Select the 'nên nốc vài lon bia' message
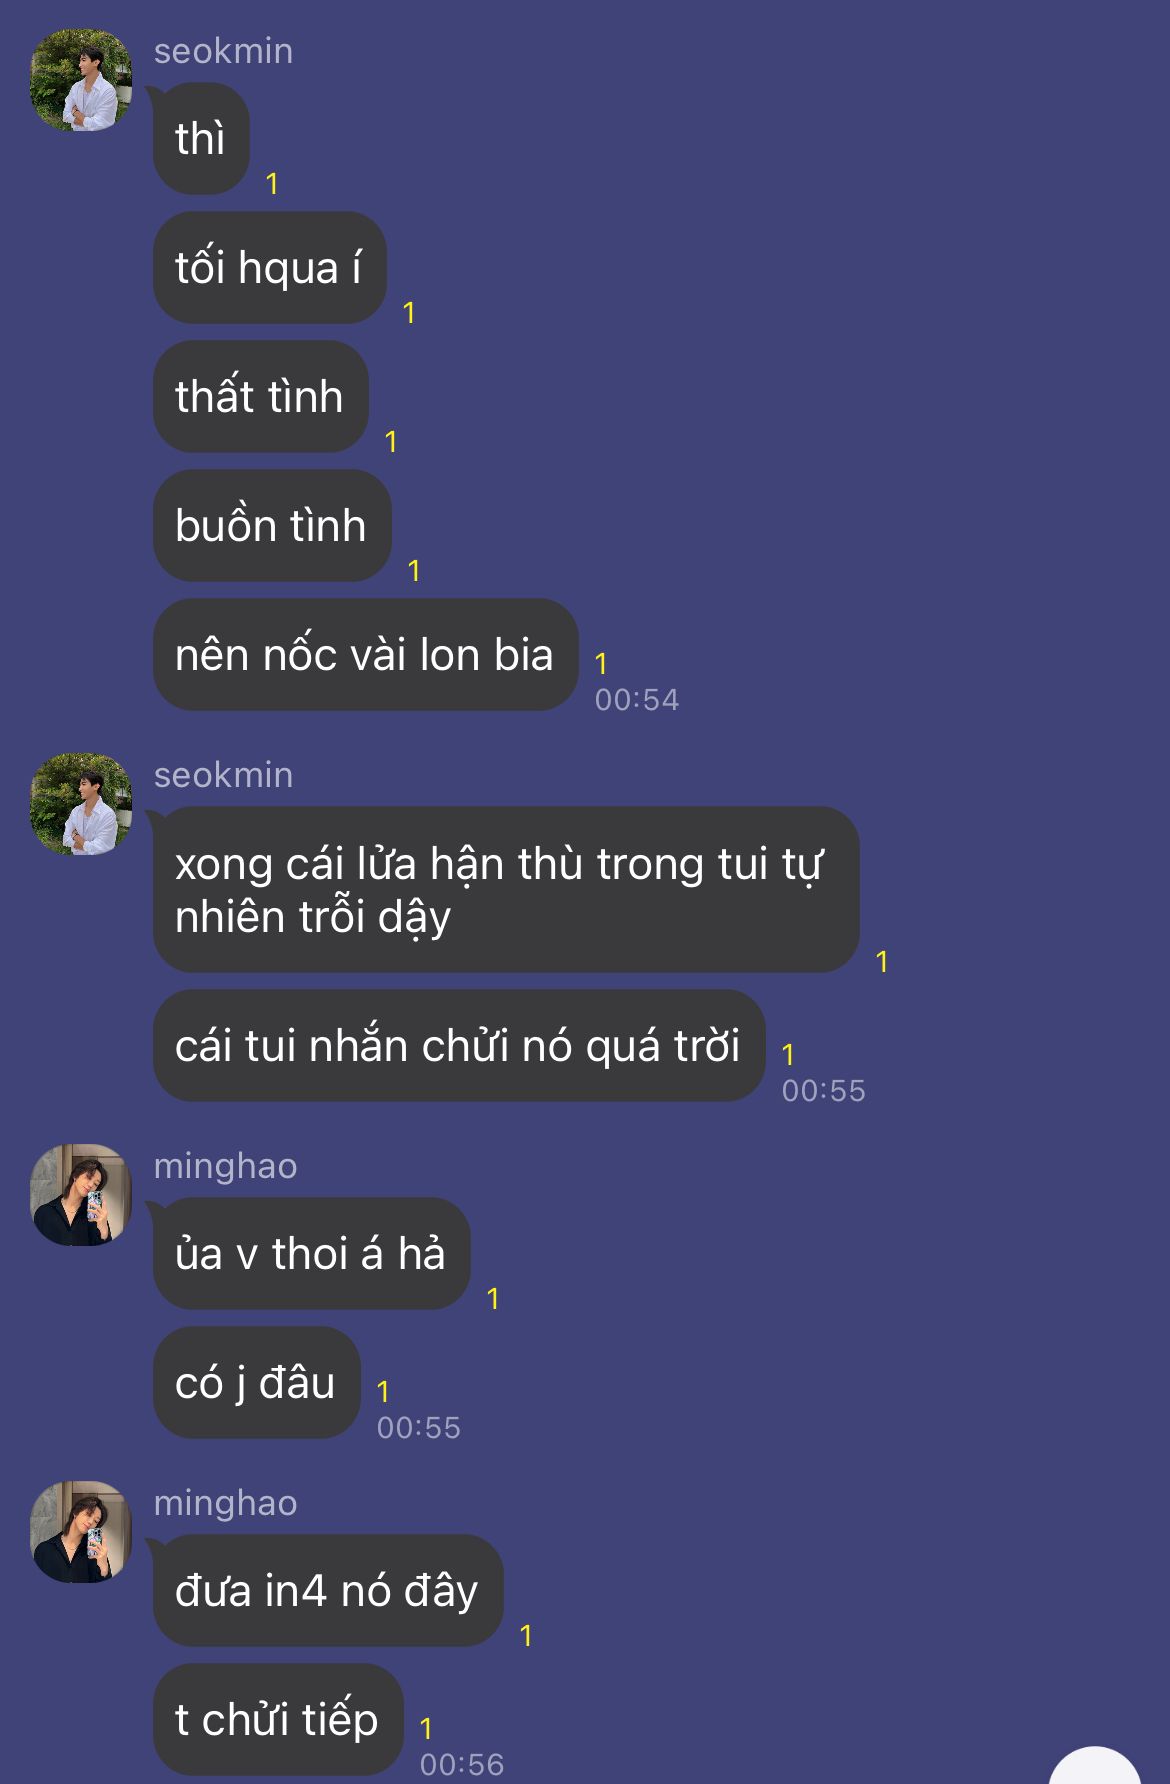Image resolution: width=1170 pixels, height=1784 pixels. [365, 655]
